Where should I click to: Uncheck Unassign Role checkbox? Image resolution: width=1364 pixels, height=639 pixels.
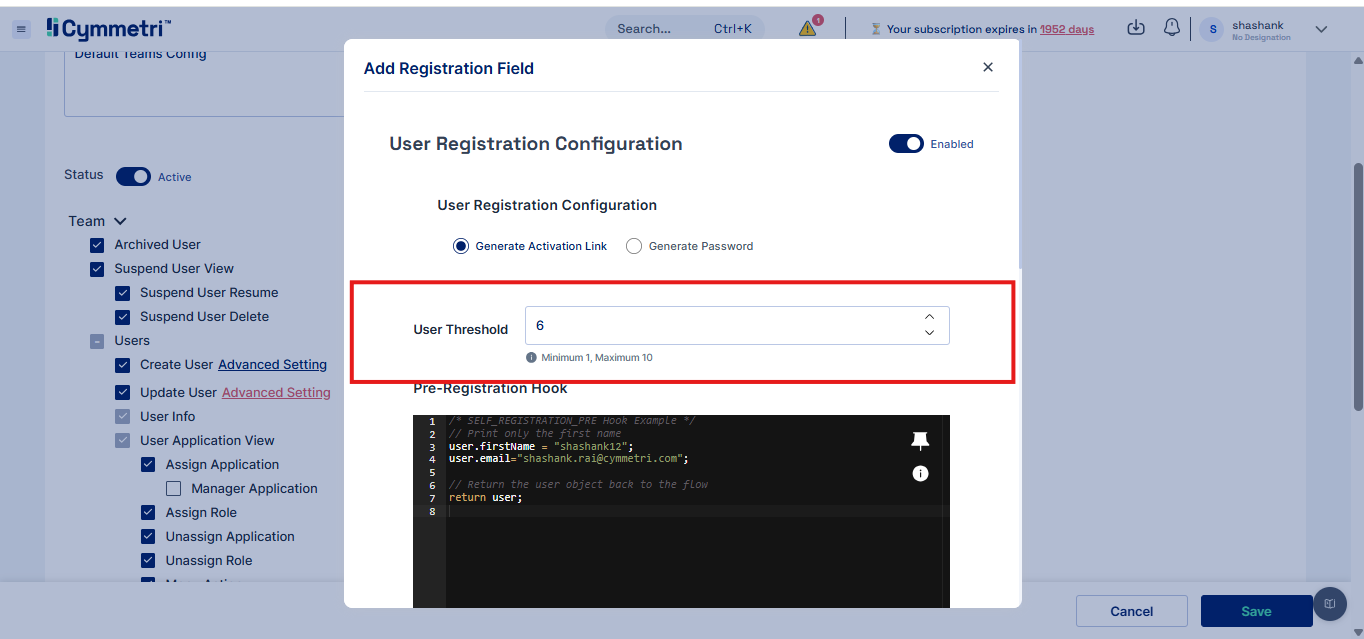click(148, 561)
